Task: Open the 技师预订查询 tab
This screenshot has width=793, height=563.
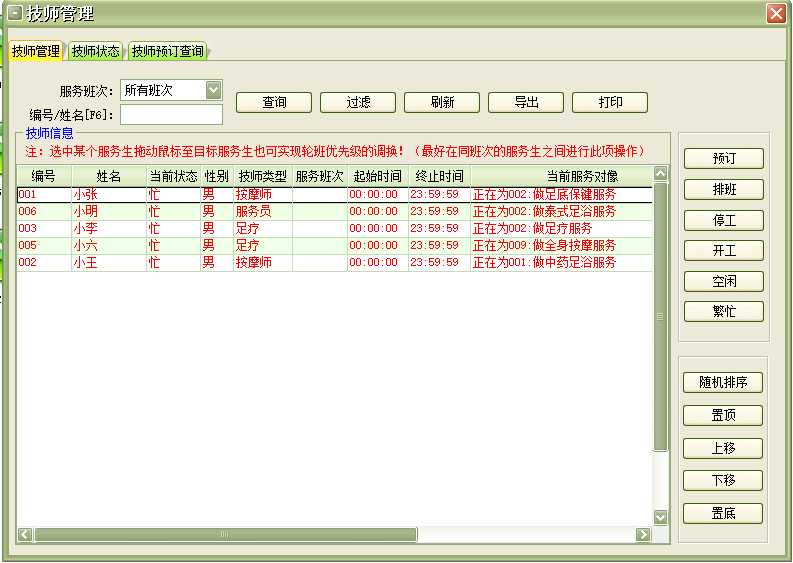Action: pyautogui.click(x=167, y=51)
